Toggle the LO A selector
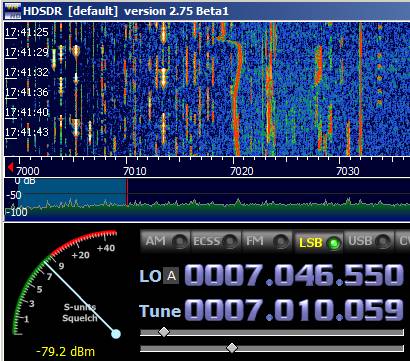410x361 pixels. tap(171, 276)
